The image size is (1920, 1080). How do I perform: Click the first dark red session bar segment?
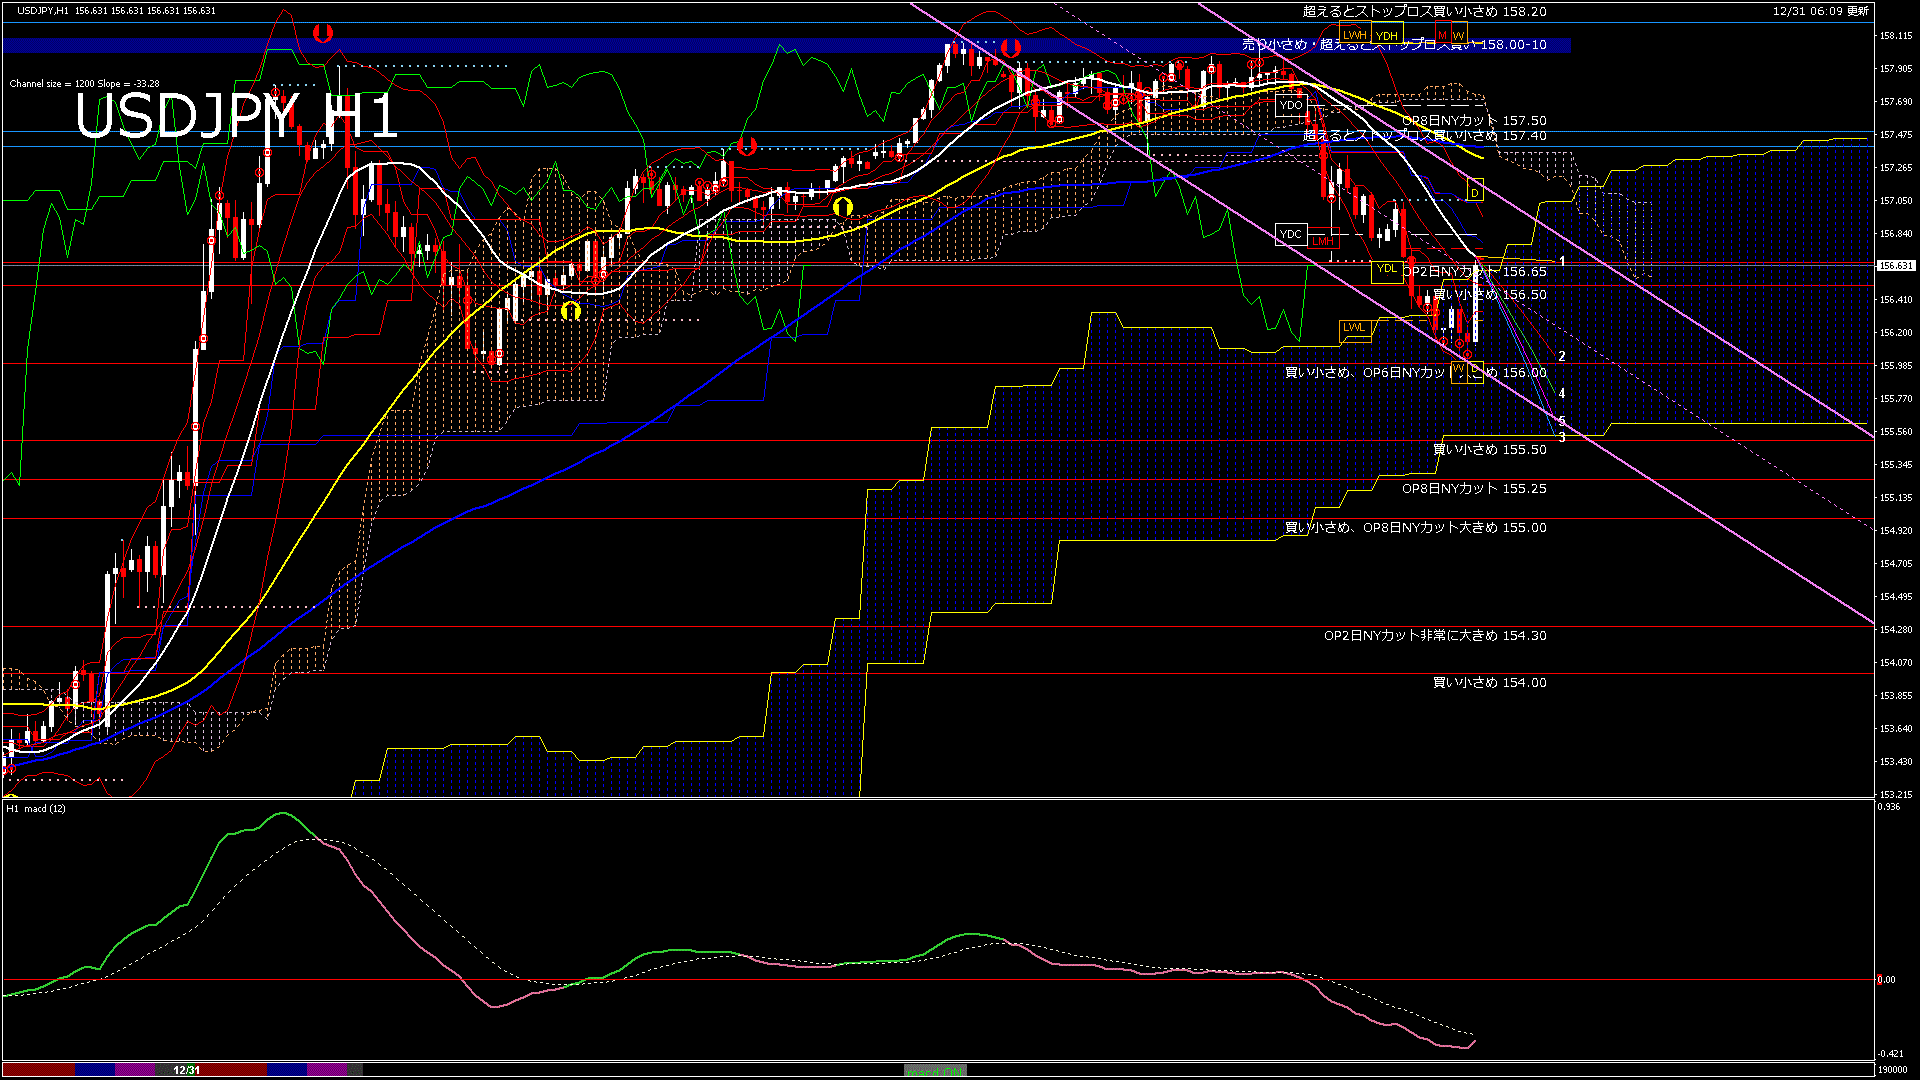[38, 1070]
